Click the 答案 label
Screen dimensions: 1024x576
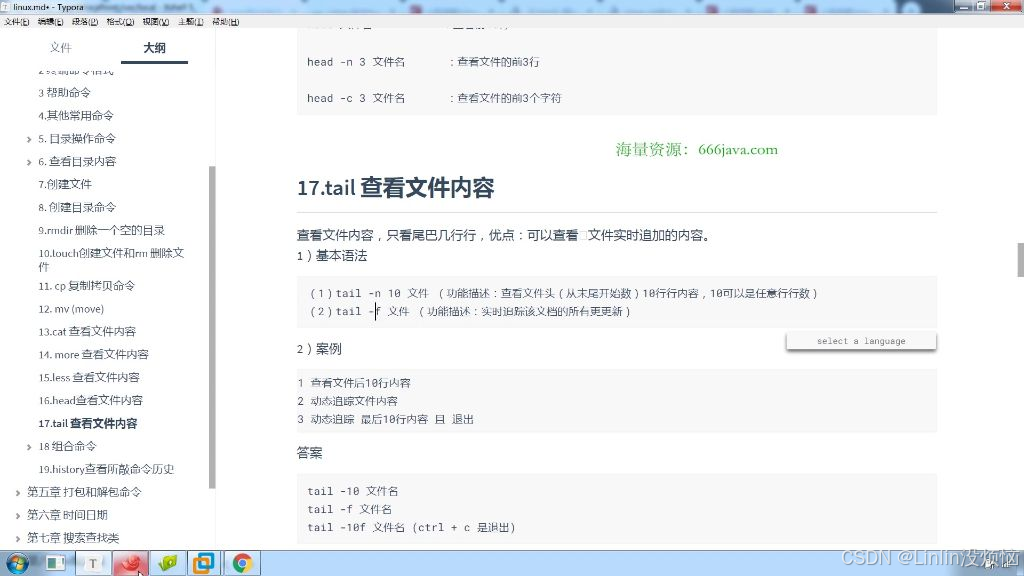[x=310, y=453]
